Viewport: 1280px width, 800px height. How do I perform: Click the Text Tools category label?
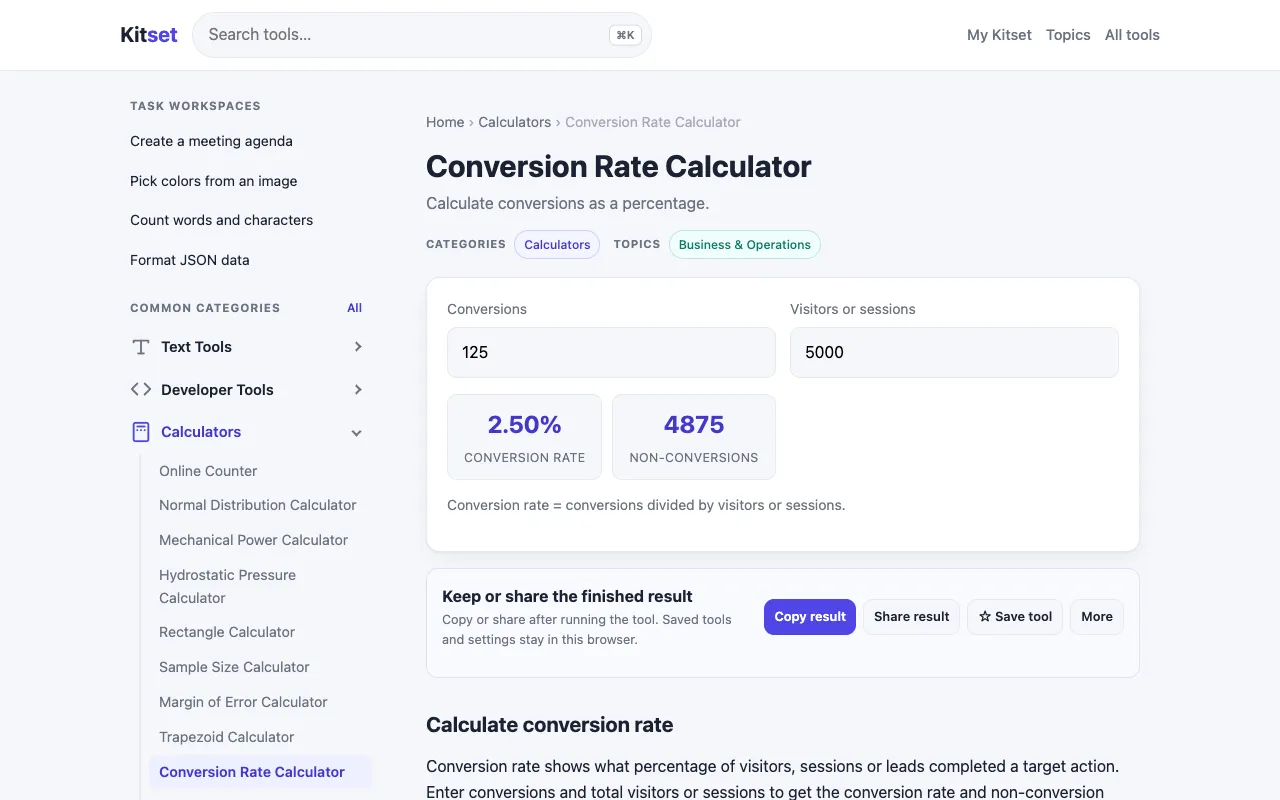click(x=196, y=347)
